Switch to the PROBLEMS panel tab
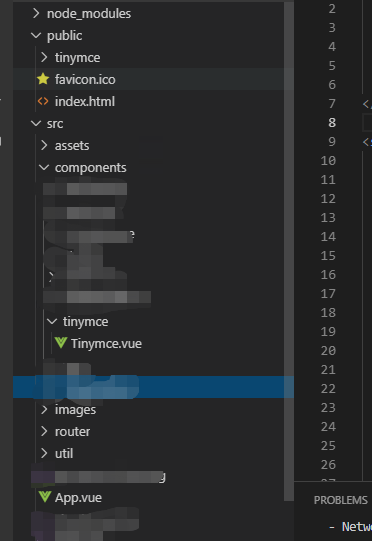Image resolution: width=372 pixels, height=541 pixels. 341,500
